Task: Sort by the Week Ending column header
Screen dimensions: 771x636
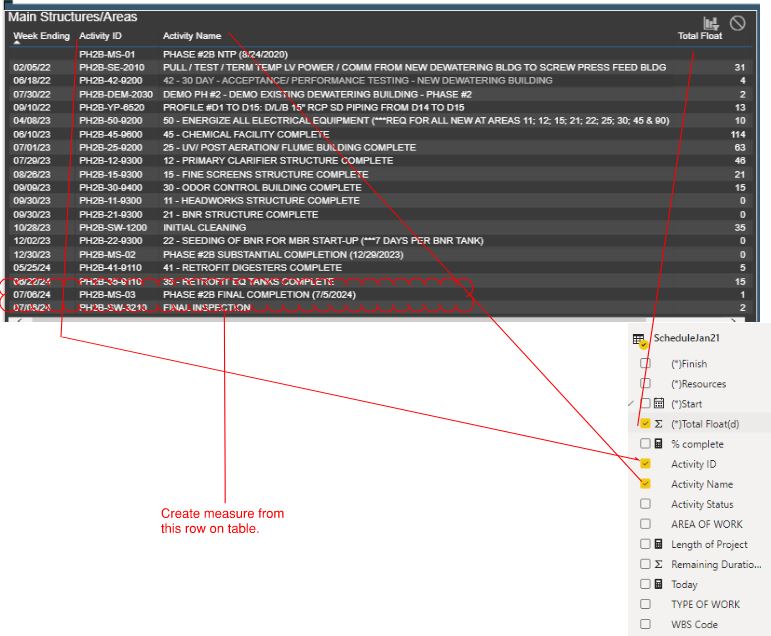Action: pos(41,36)
